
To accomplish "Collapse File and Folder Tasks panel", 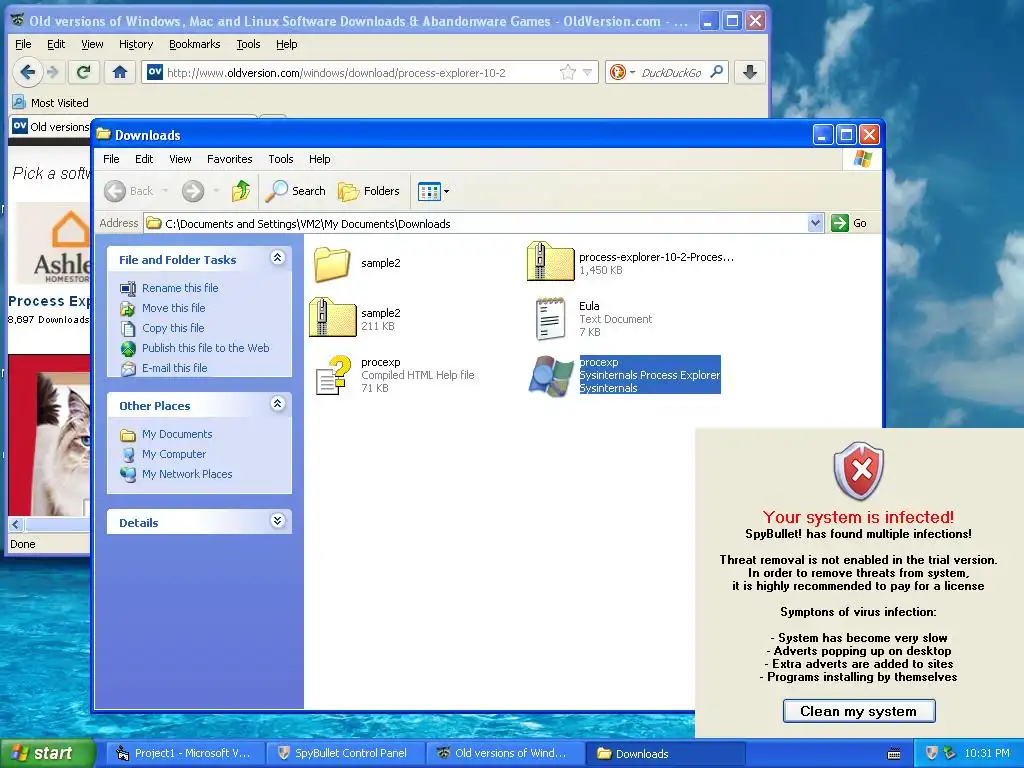I will click(x=278, y=258).
